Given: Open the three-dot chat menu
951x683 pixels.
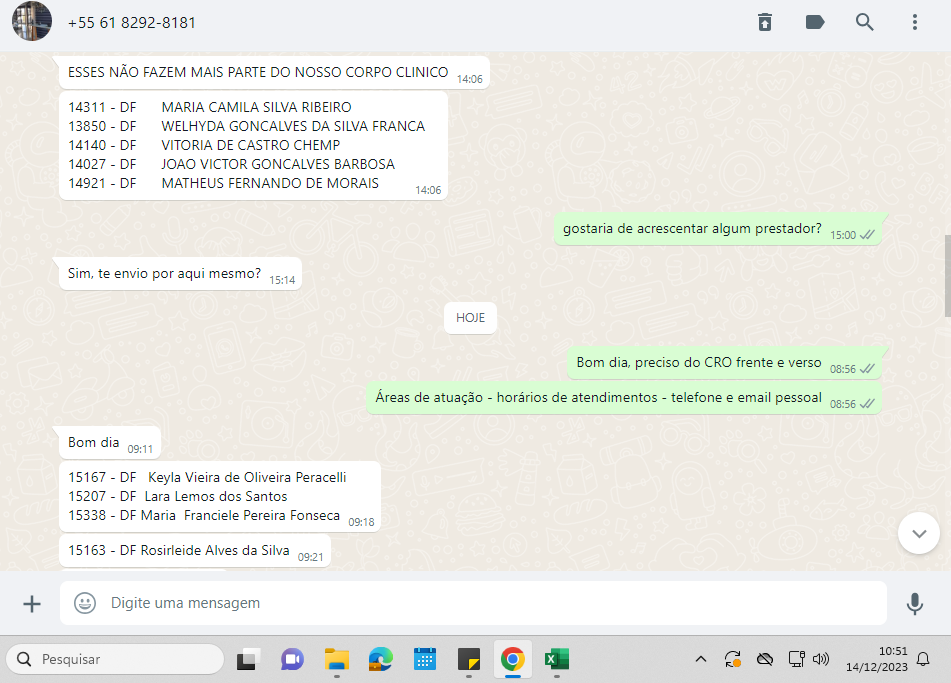Looking at the screenshot, I should 915,22.
